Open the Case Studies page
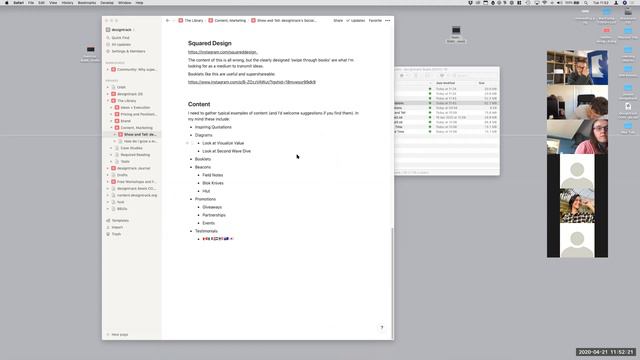Image resolution: width=640 pixels, height=360 pixels. pos(131,148)
